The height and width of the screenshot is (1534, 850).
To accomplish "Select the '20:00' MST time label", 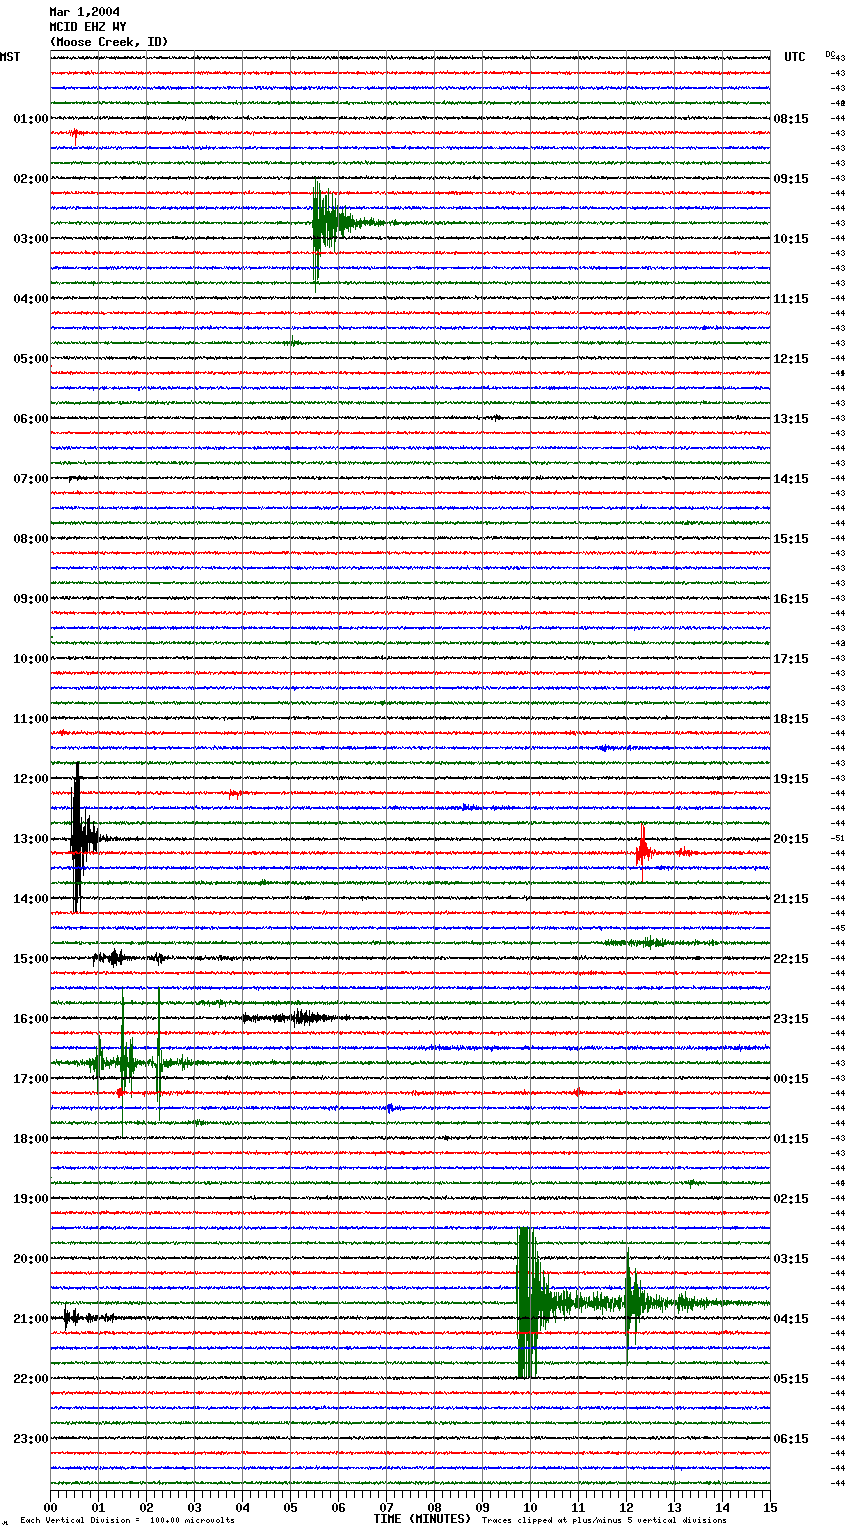I will pos(31,1259).
